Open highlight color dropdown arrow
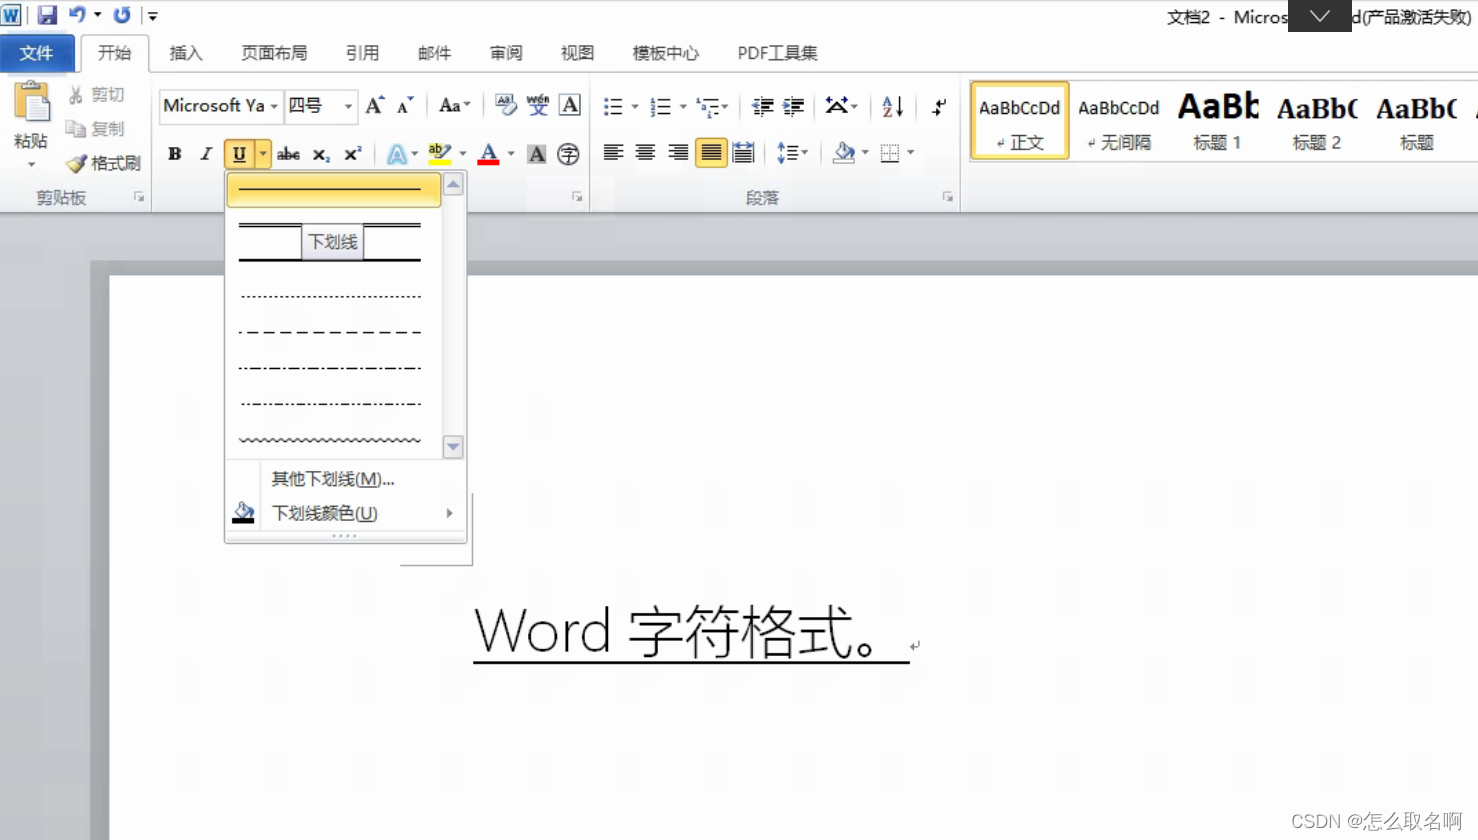 [x=463, y=154]
